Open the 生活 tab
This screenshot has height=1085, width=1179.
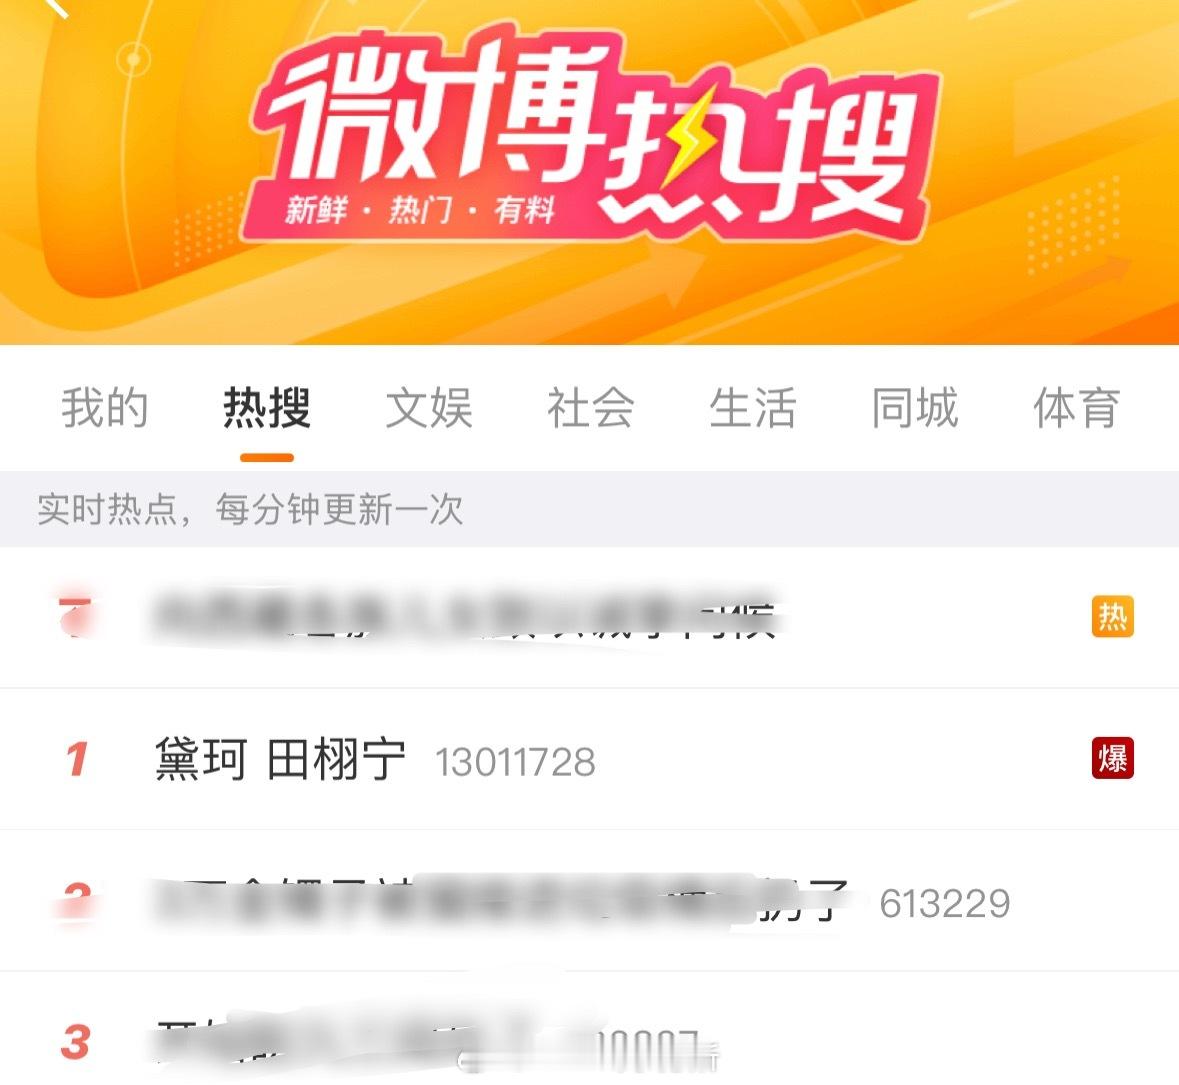753,408
